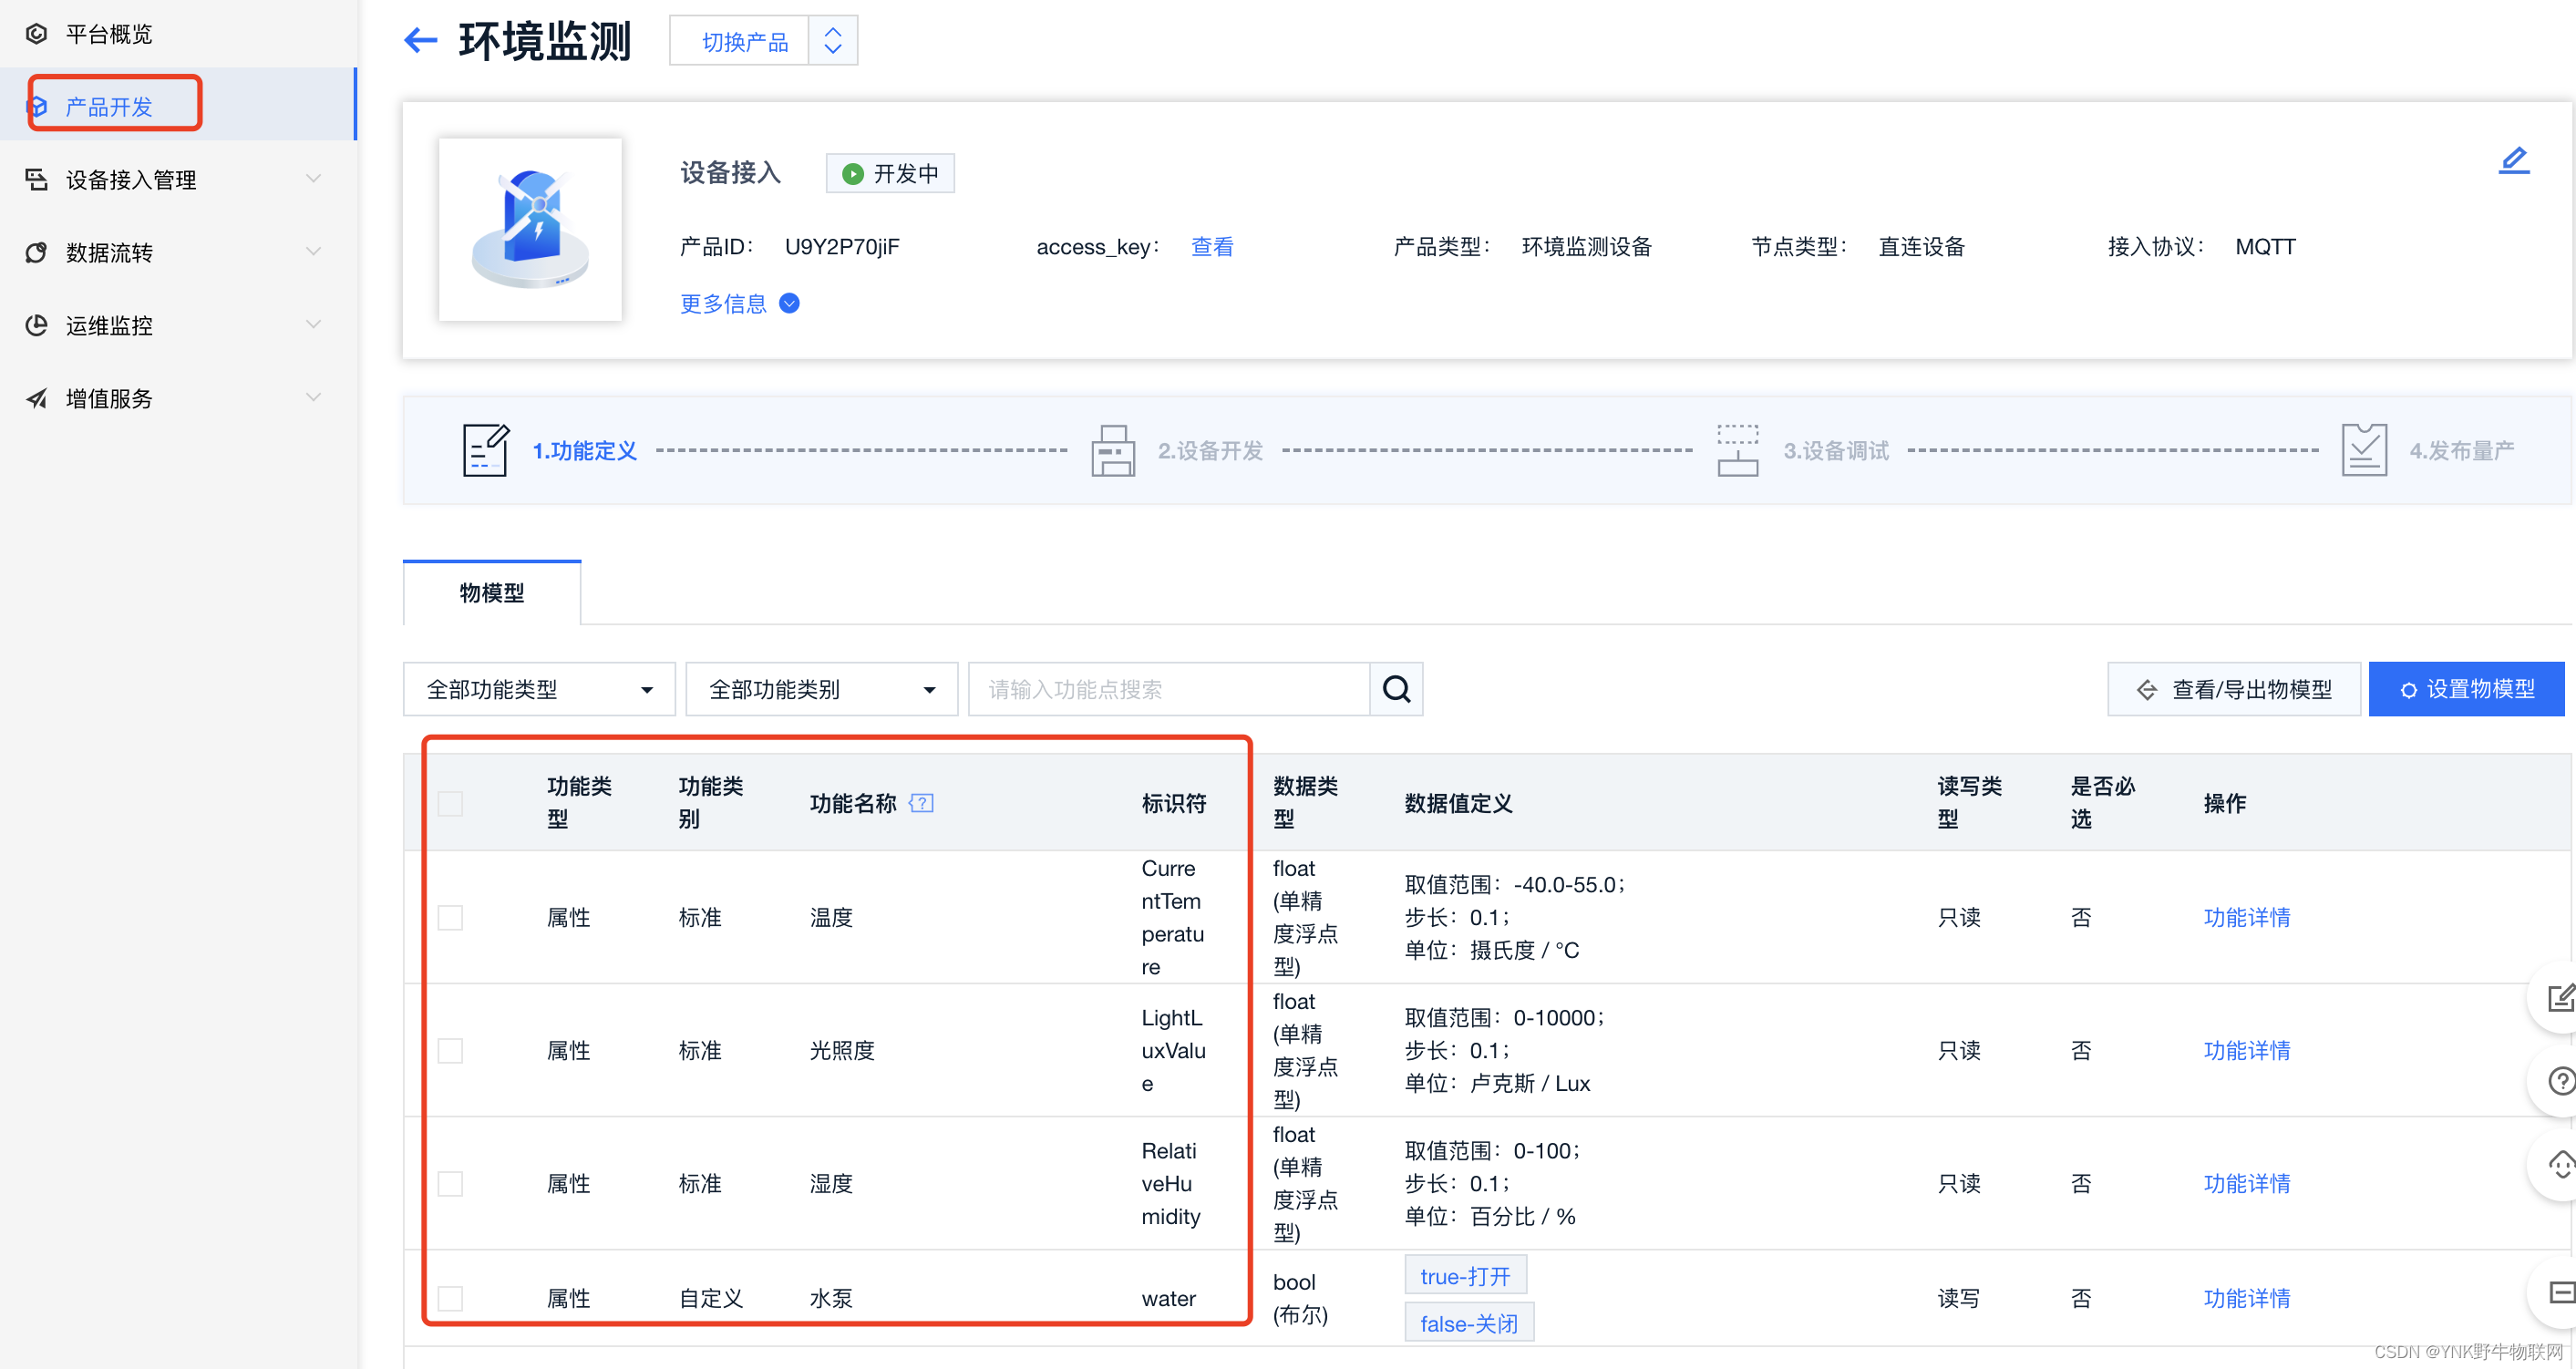Open the 全部功能类型 dropdown
This screenshot has width=2576, height=1369.
point(539,689)
